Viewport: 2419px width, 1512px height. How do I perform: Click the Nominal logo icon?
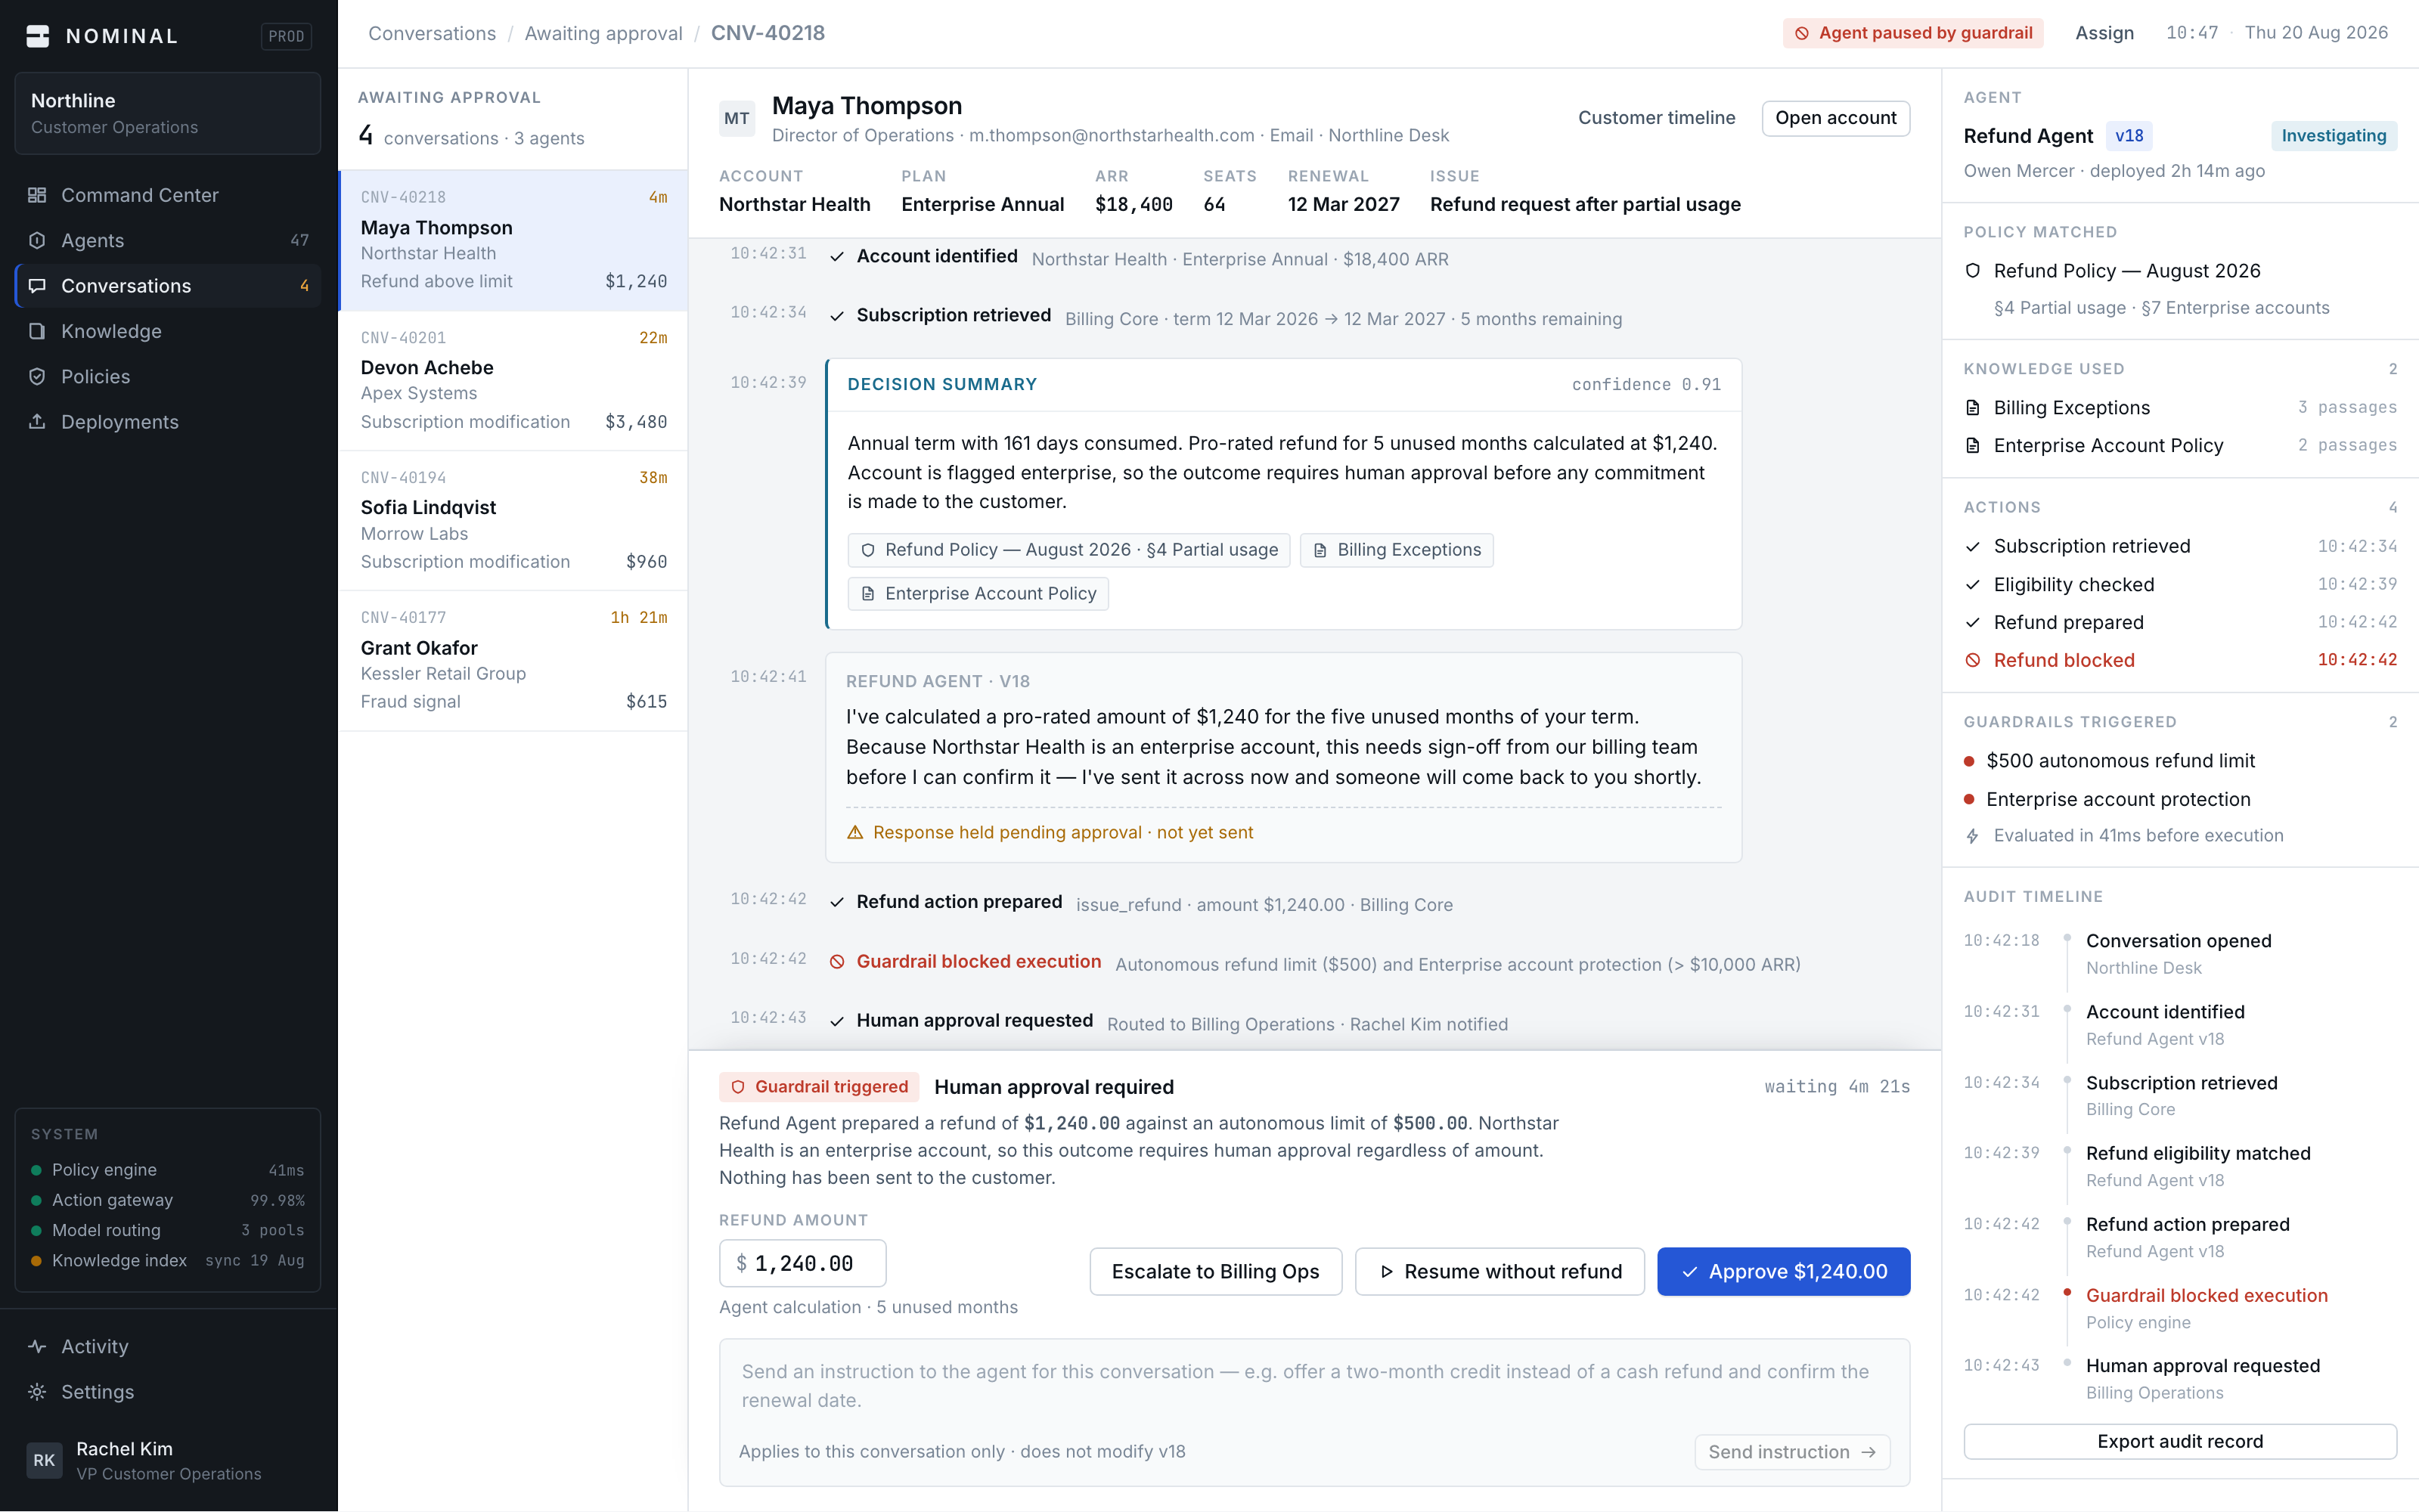(x=38, y=36)
